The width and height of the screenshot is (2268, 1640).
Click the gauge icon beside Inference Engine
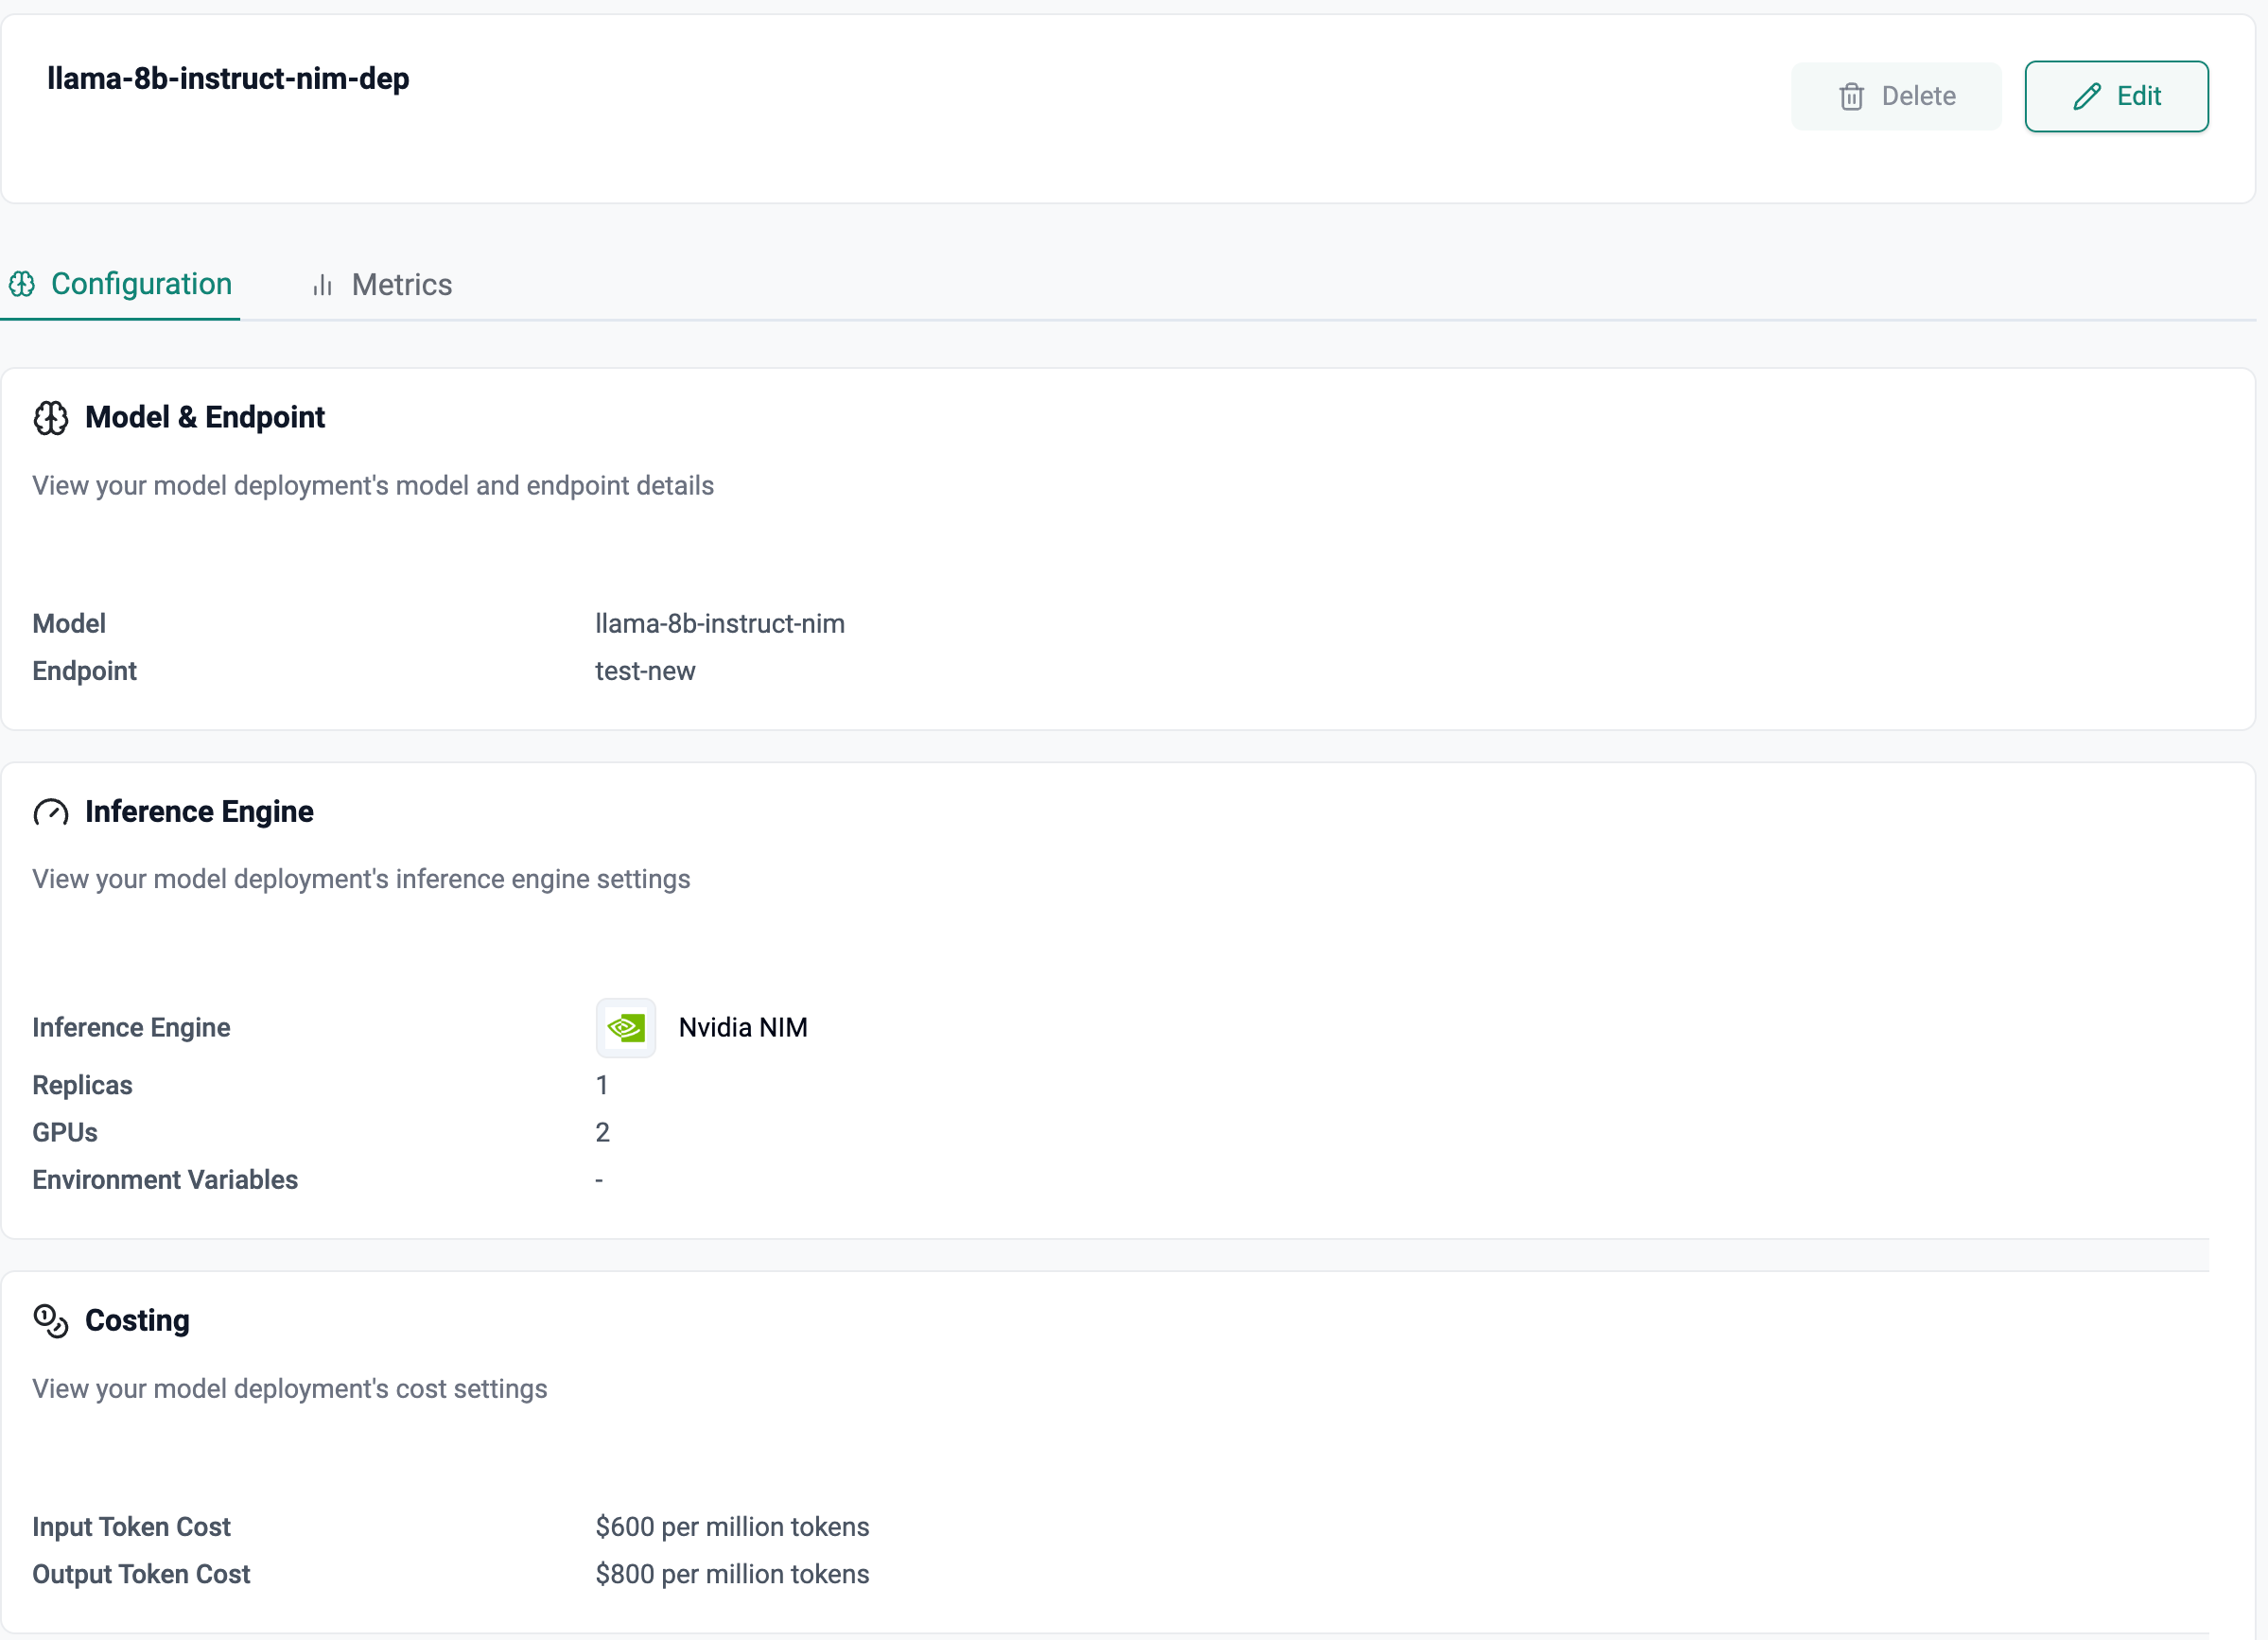pos(51,812)
